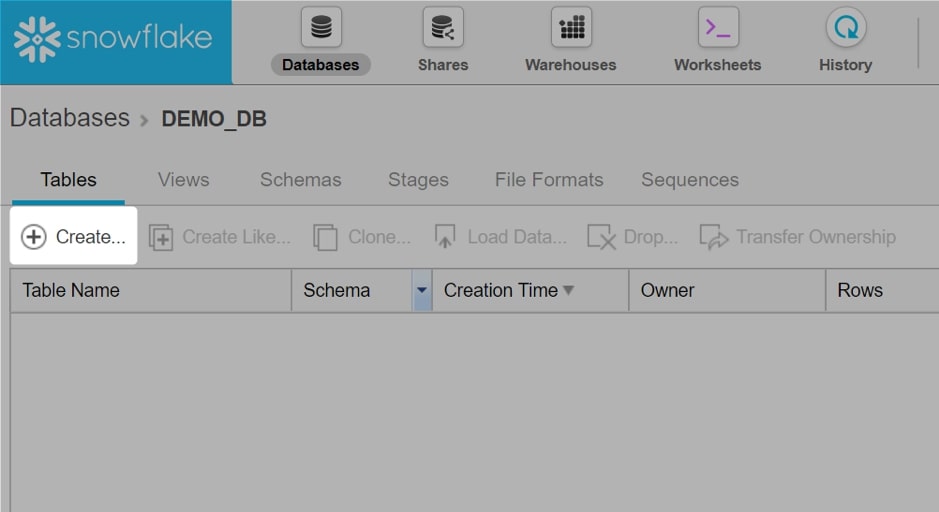Go back via Databases breadcrumb link
Image resolution: width=939 pixels, height=512 pixels.
click(x=70, y=117)
